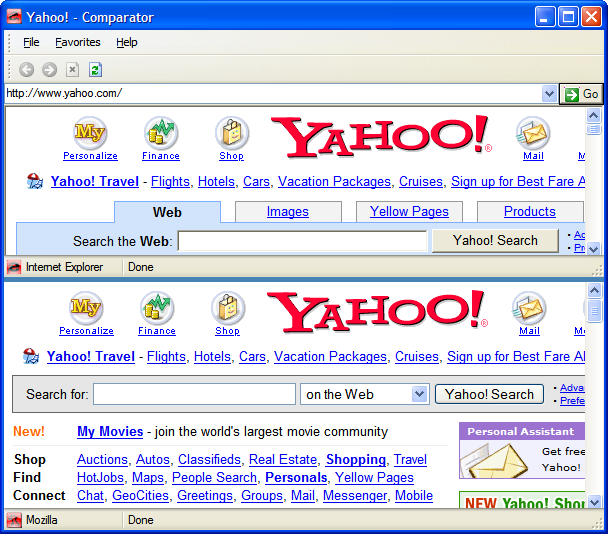This screenshot has width=608, height=534.
Task: Click the Messenger link
Action: (355, 496)
